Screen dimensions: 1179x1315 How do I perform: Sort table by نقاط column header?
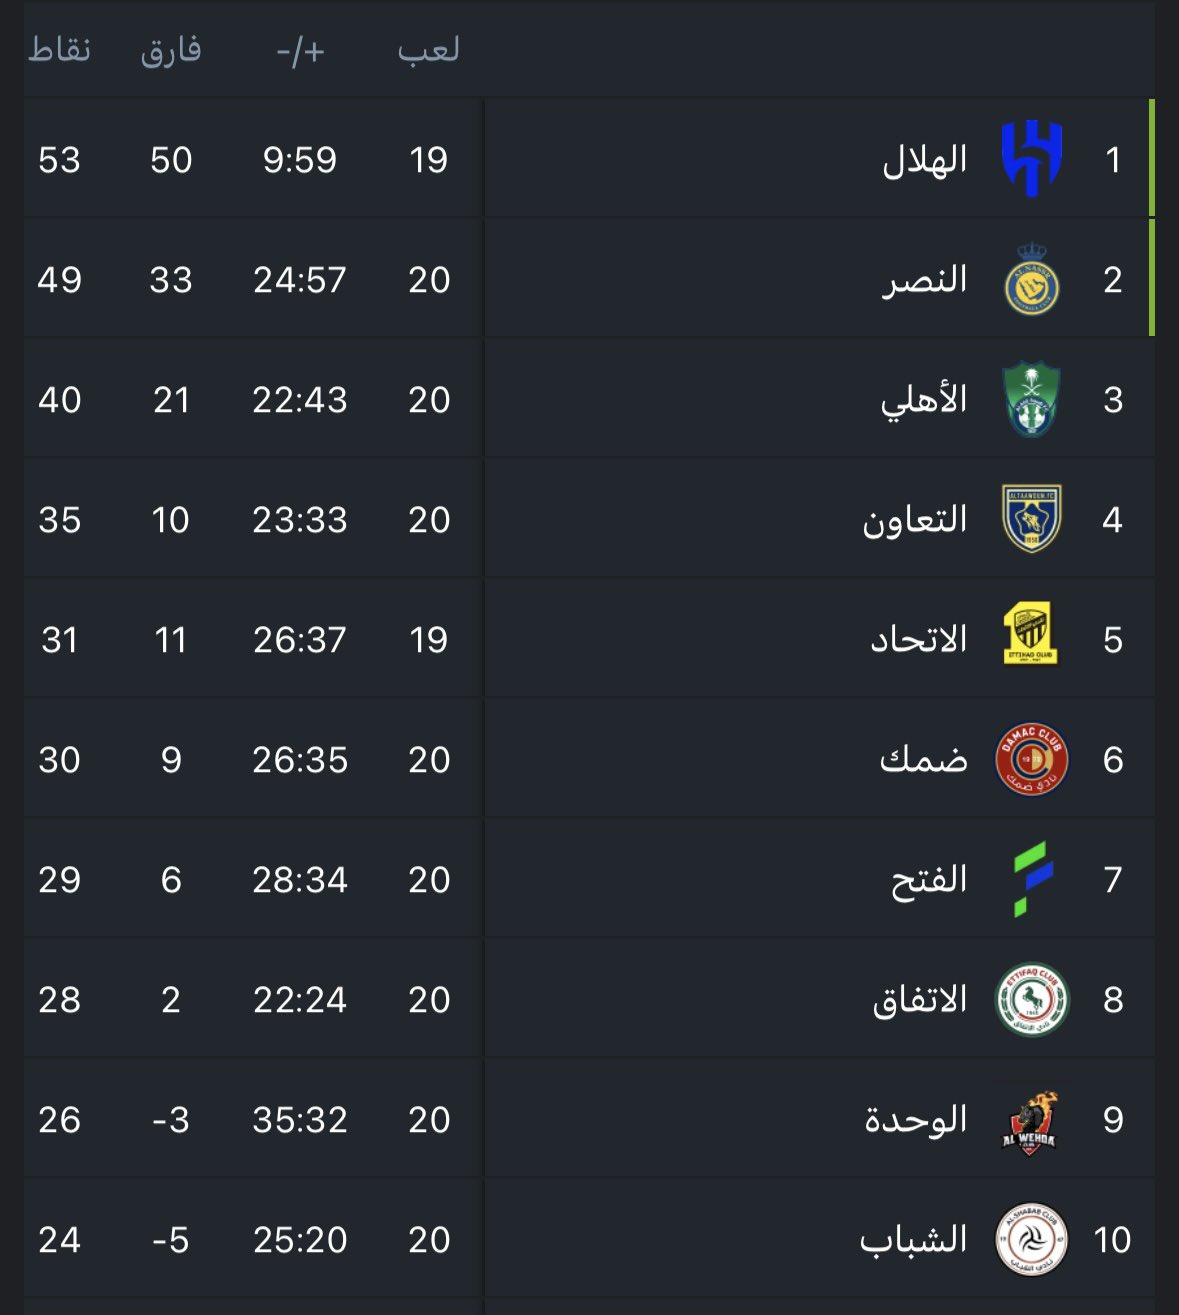coord(59,50)
